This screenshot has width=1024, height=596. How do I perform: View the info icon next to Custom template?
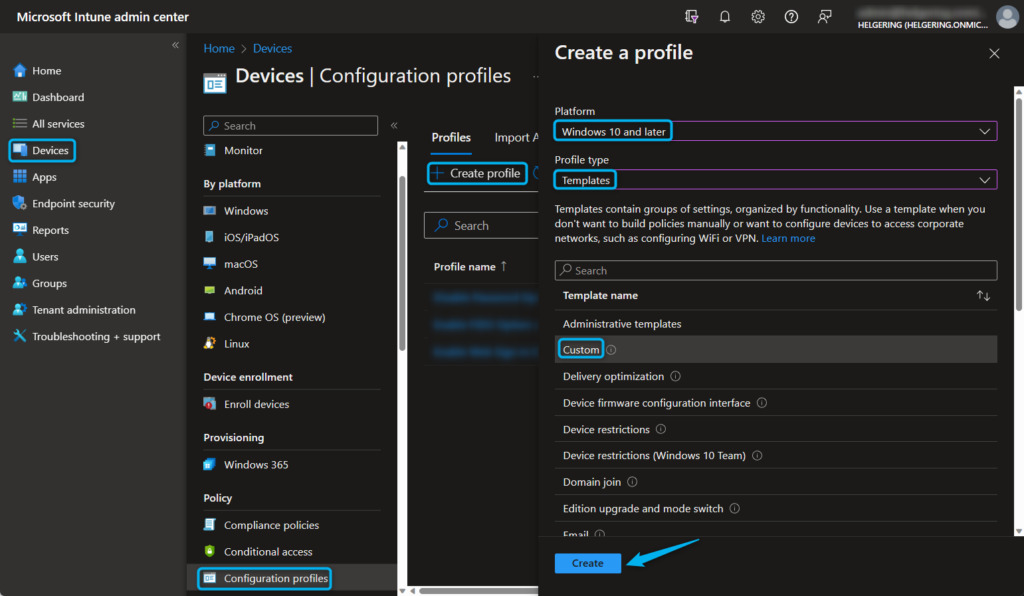click(x=609, y=349)
